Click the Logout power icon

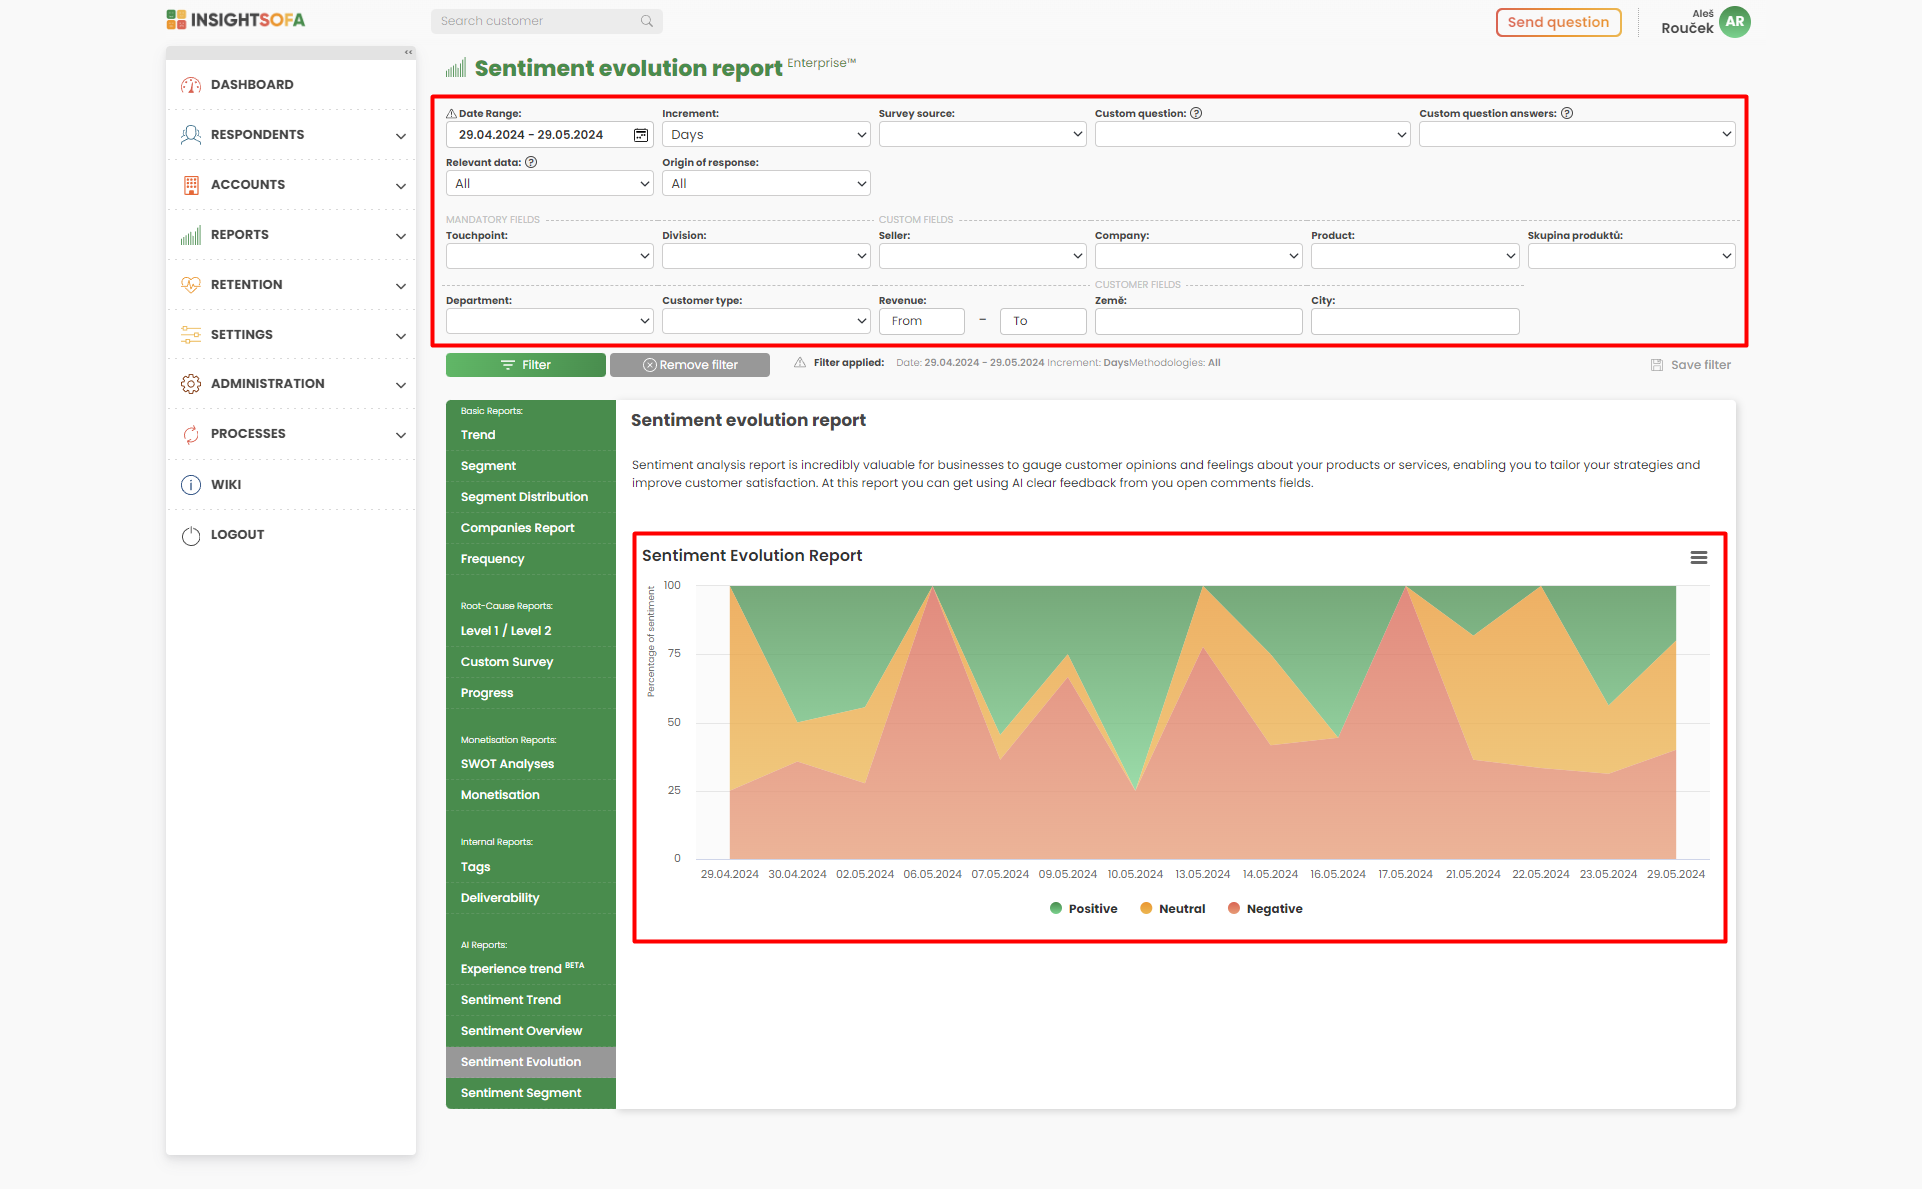coord(191,535)
